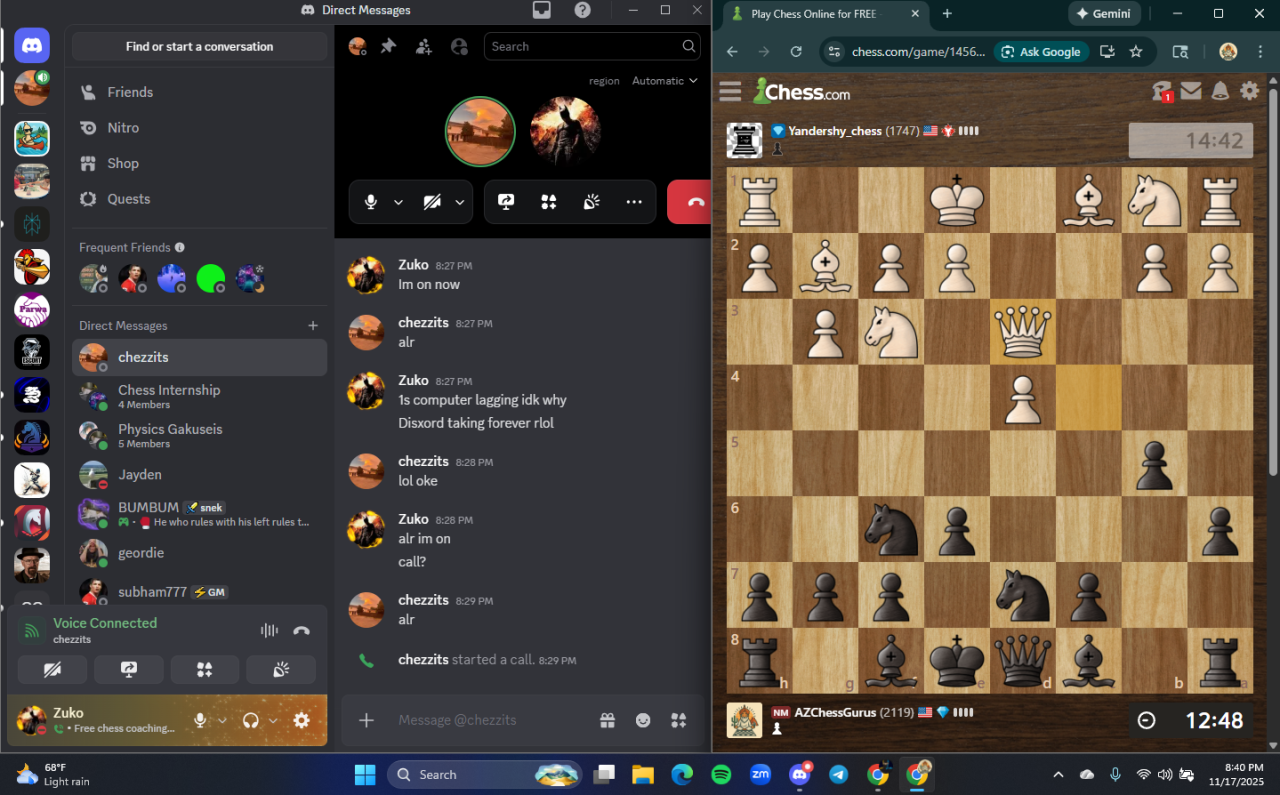Open chess.com friends icon with notification badge
Image resolution: width=1280 pixels, height=795 pixels.
pos(1162,91)
